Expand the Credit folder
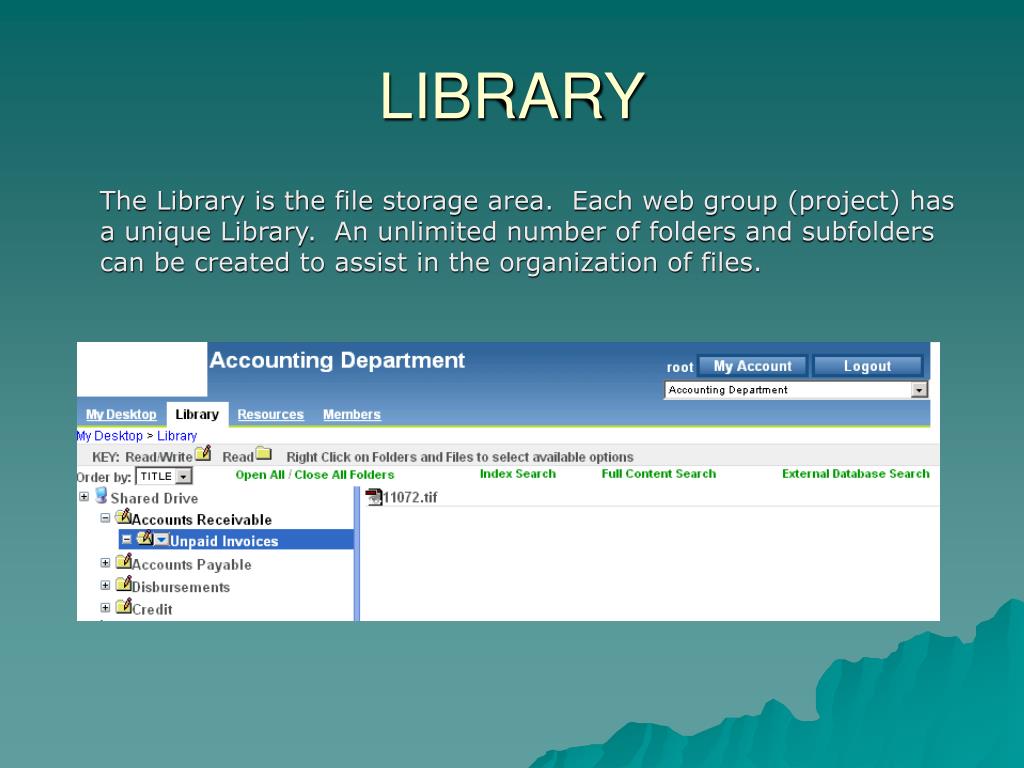The height and width of the screenshot is (768, 1024). (x=105, y=607)
